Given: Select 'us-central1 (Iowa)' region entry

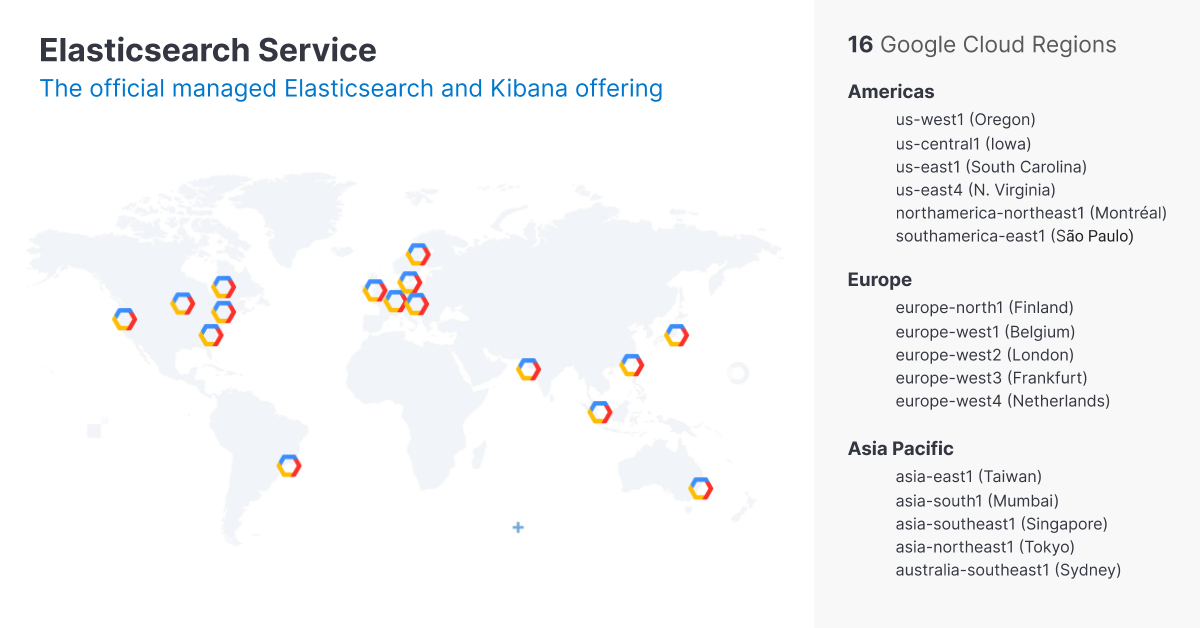Looking at the screenshot, I should tap(964, 144).
